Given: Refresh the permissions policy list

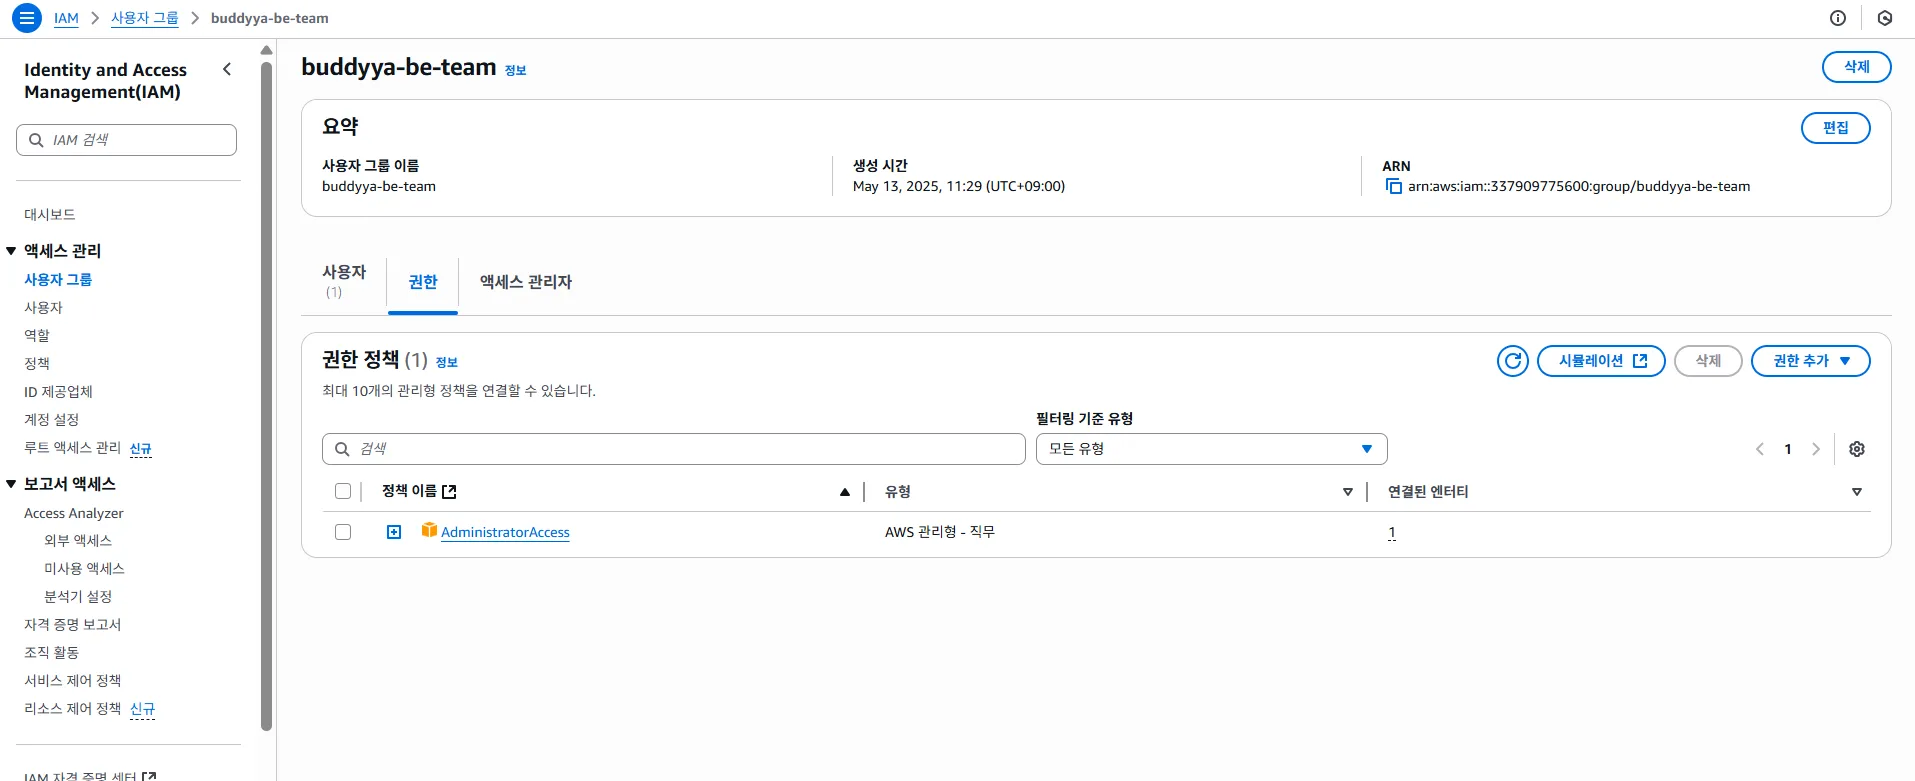Looking at the screenshot, I should (x=1513, y=361).
